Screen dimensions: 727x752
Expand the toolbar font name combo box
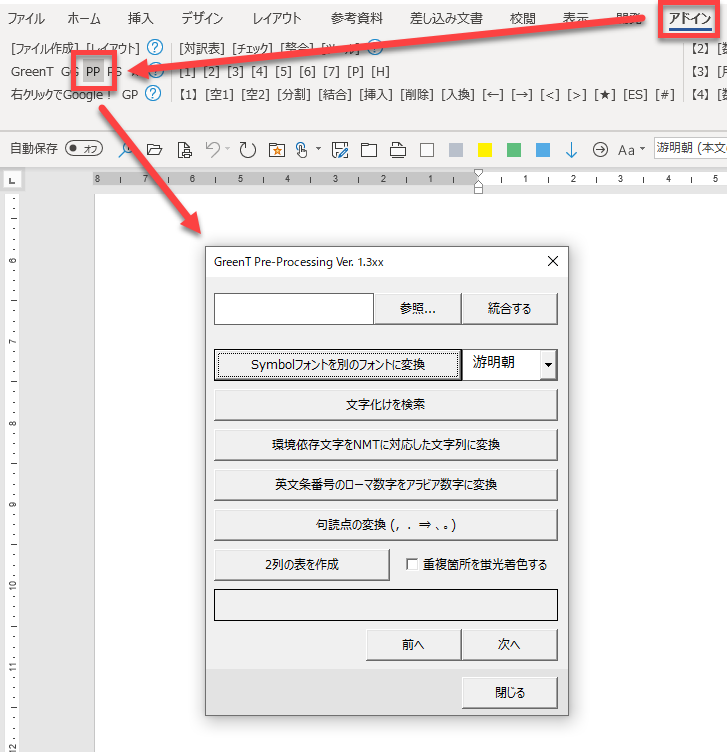(x=690, y=149)
